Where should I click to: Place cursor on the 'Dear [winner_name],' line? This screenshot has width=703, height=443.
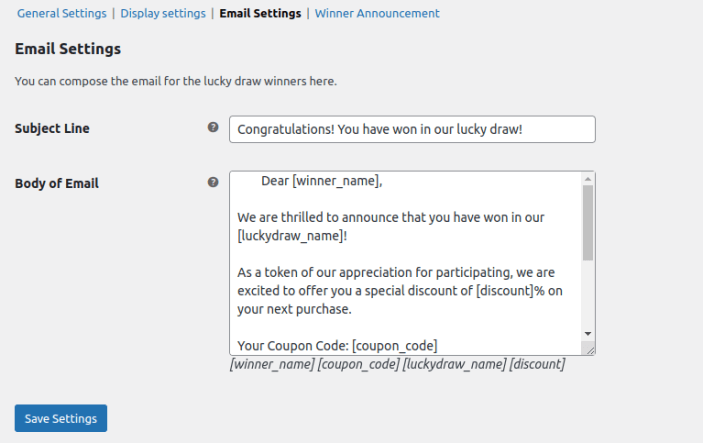(x=322, y=181)
